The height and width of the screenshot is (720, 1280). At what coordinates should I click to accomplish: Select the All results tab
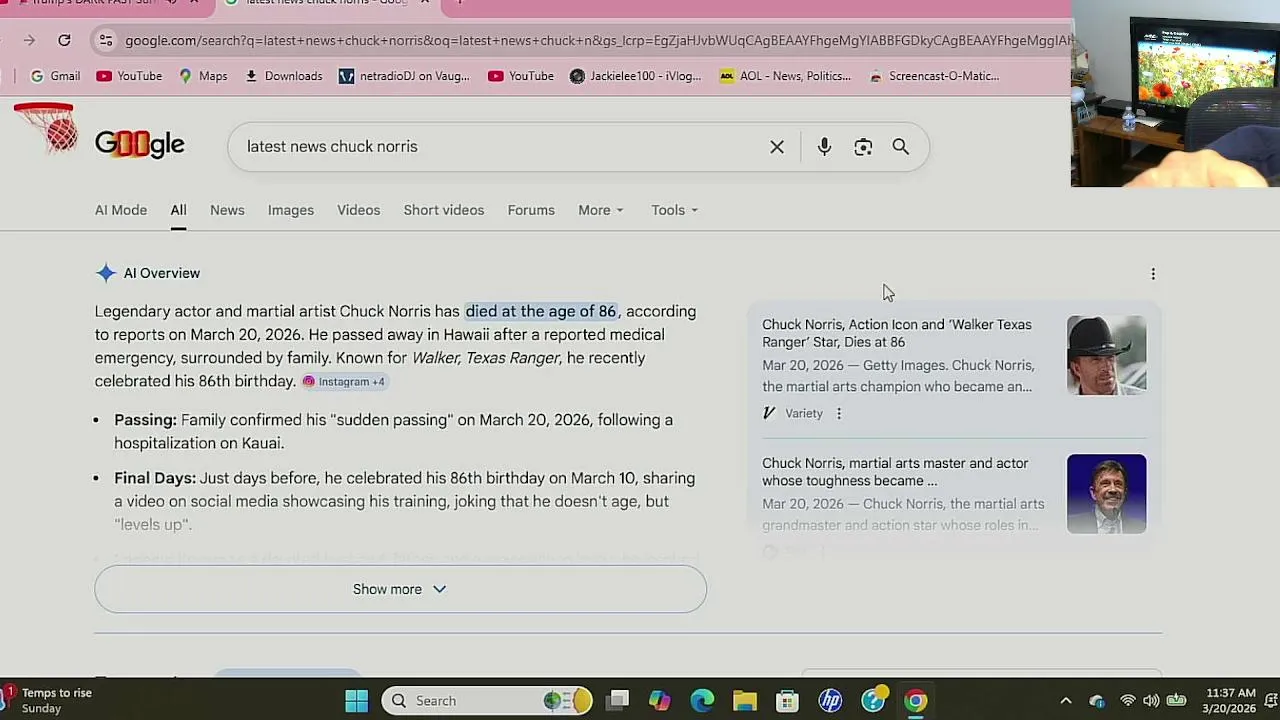click(x=178, y=210)
